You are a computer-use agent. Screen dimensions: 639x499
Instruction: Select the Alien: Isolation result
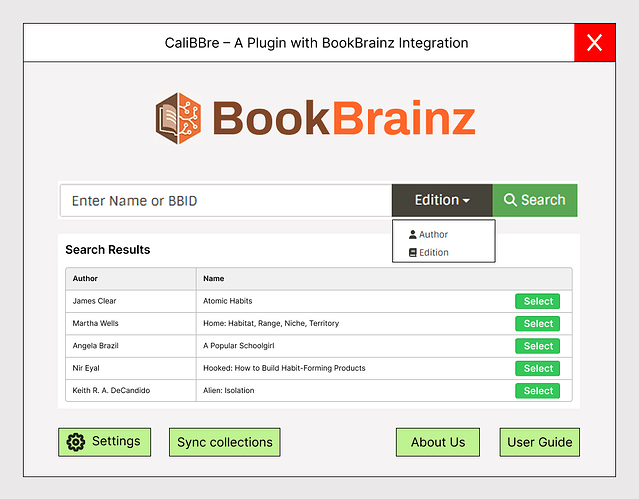coord(538,391)
